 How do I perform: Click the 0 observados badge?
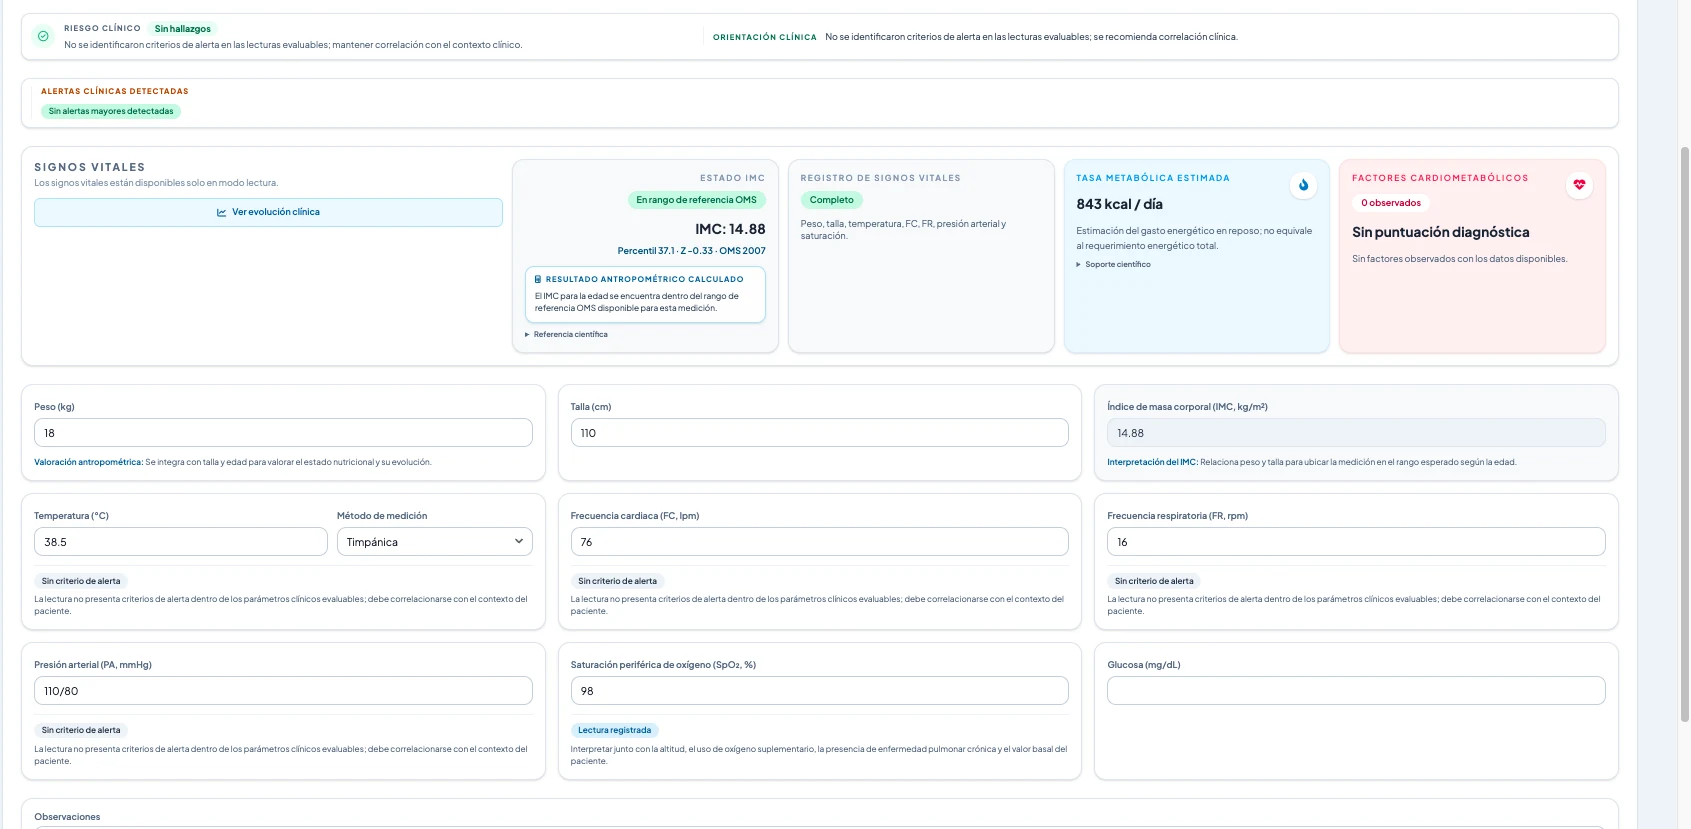(x=1391, y=203)
